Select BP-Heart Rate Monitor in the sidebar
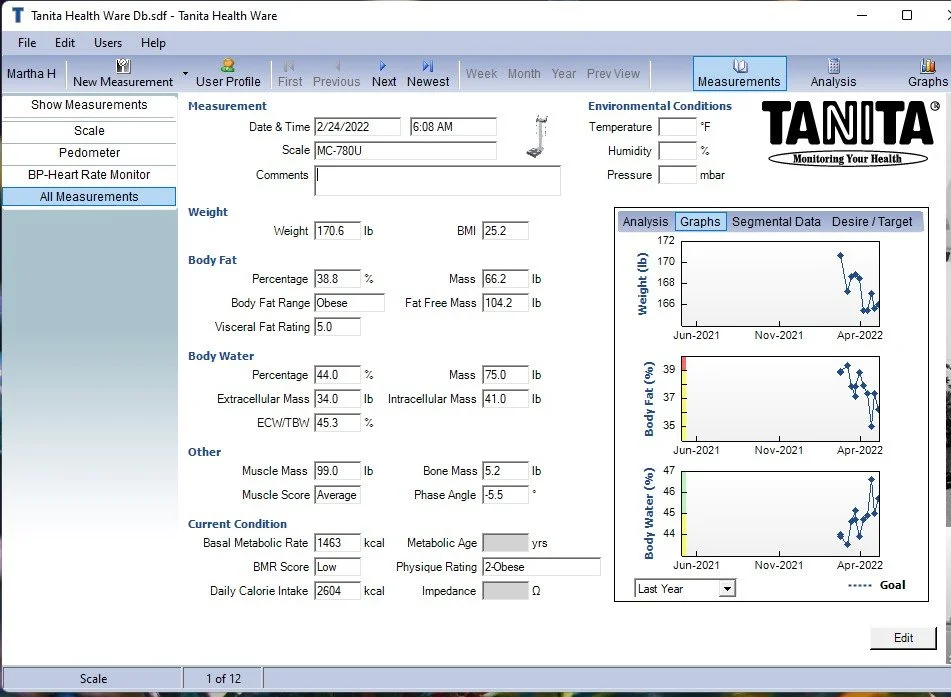951x697 pixels. click(89, 175)
